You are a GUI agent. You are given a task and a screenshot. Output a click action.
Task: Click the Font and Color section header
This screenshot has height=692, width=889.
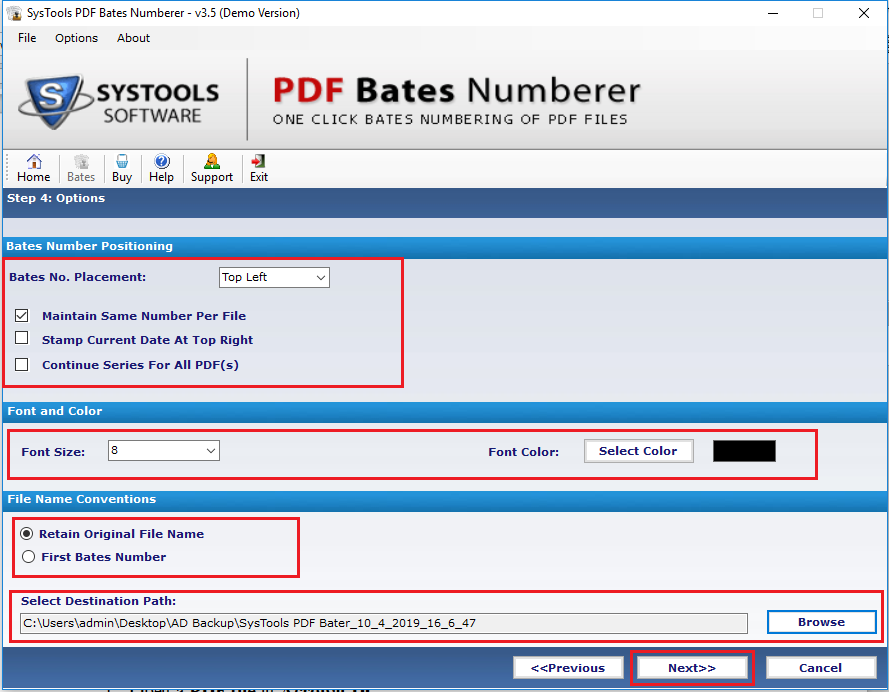pyautogui.click(x=55, y=411)
